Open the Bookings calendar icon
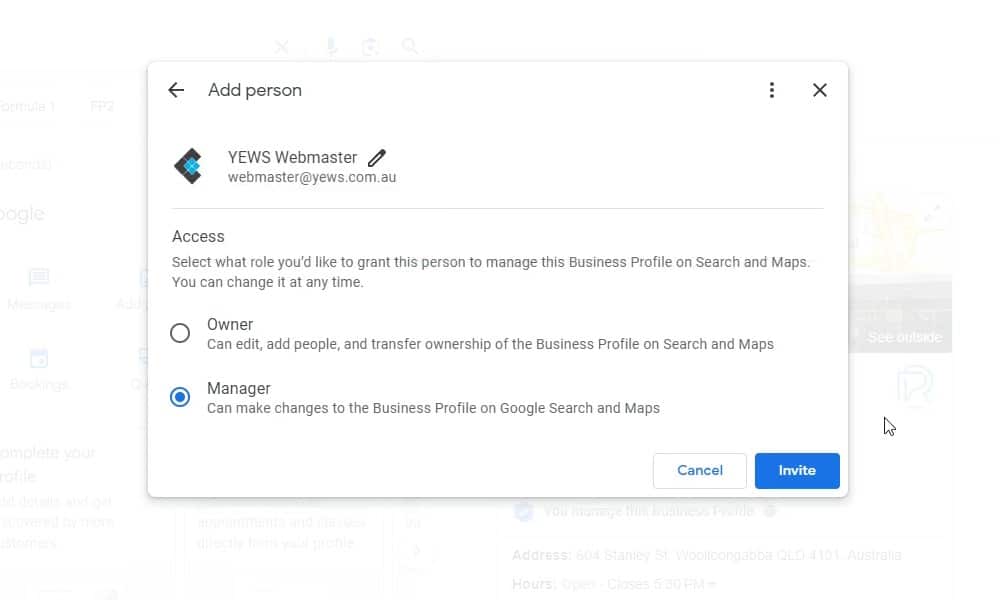Image resolution: width=1000 pixels, height=600 pixels. click(39, 359)
